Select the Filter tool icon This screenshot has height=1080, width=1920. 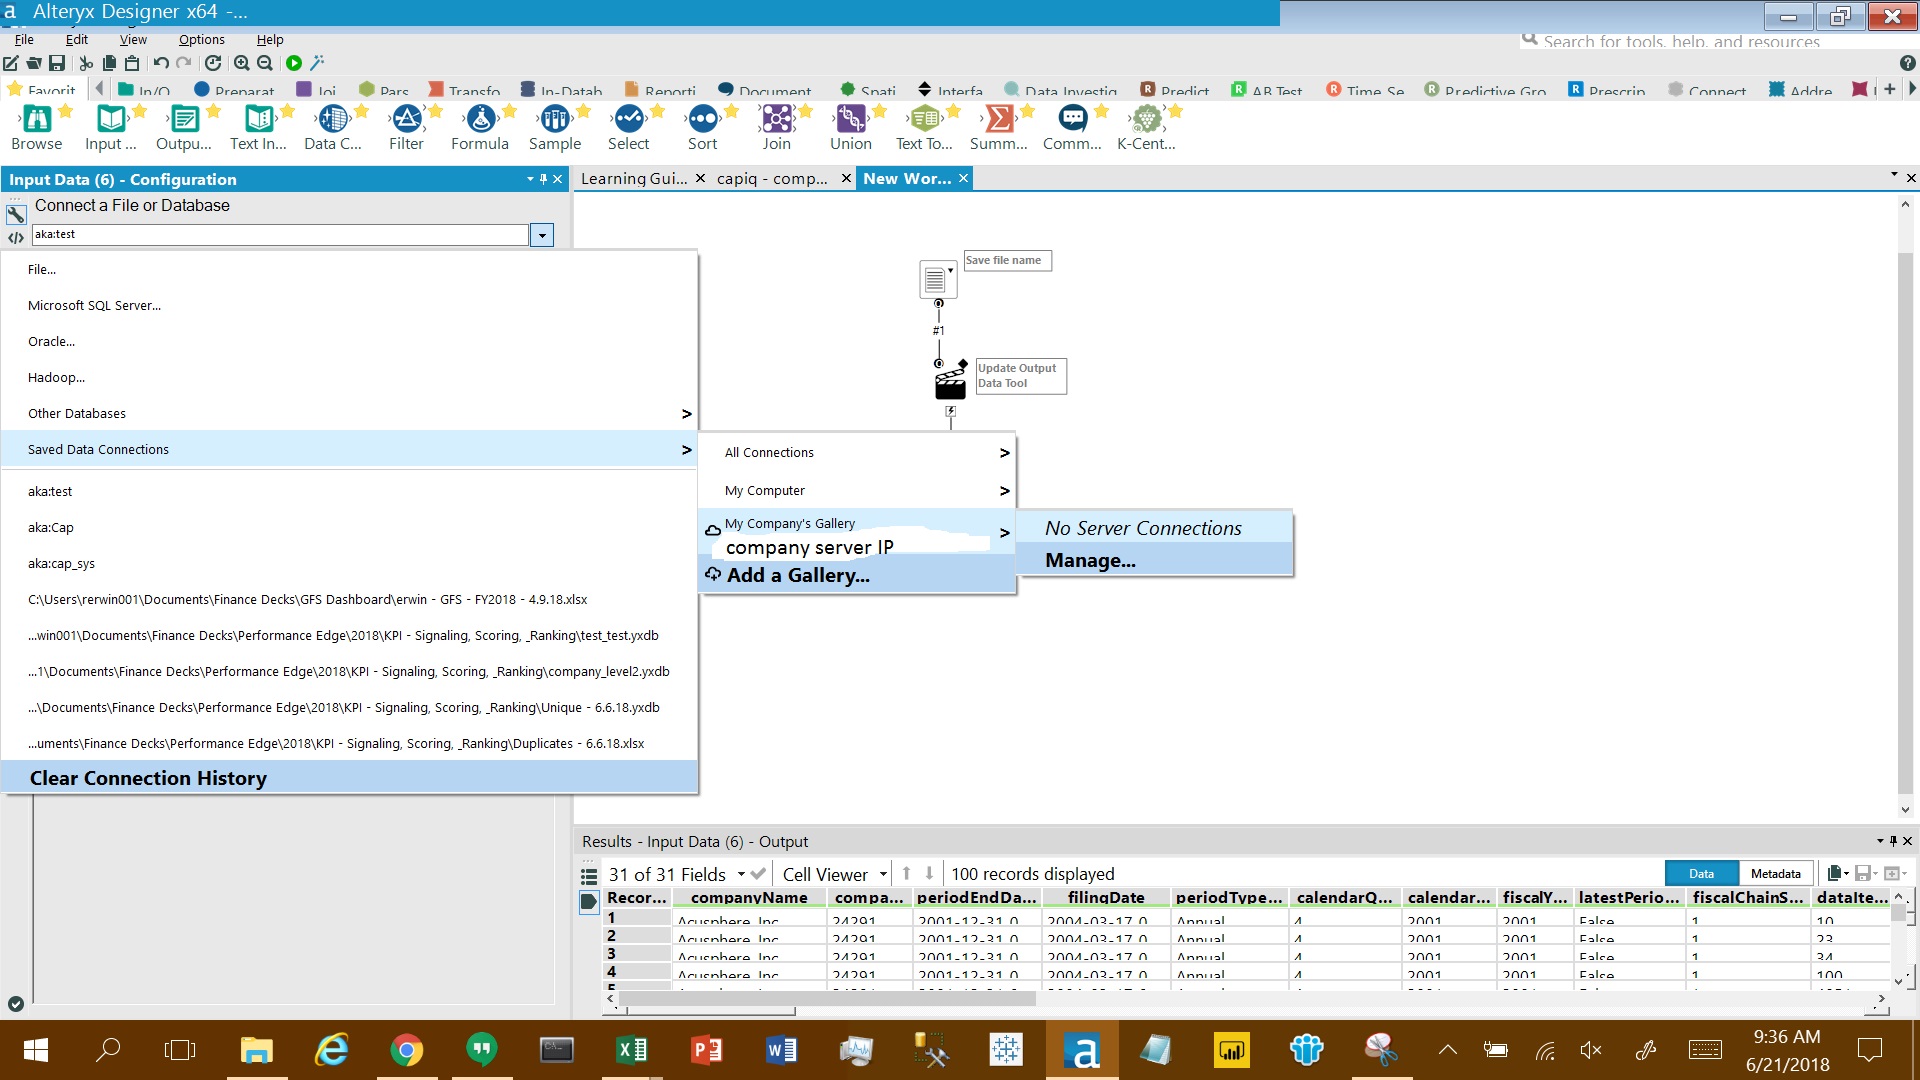(x=406, y=120)
